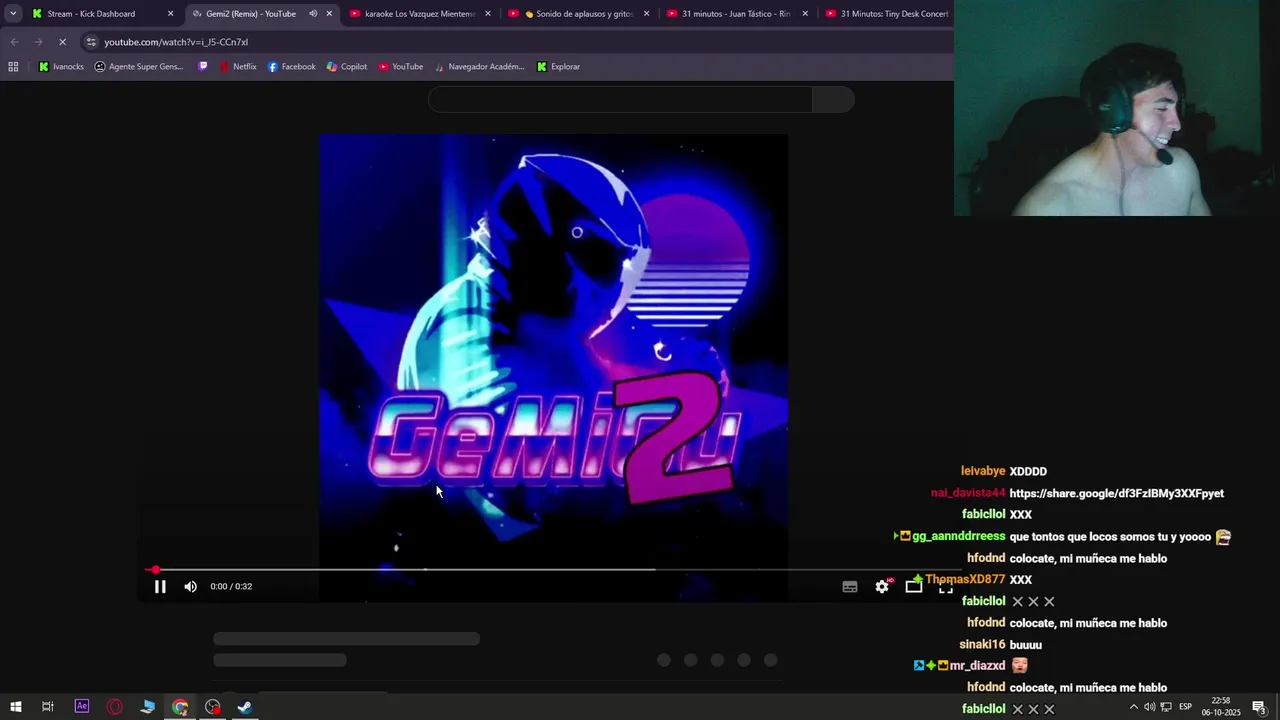
Task: Launch Adobe After Effects from the taskbar
Action: [82, 707]
